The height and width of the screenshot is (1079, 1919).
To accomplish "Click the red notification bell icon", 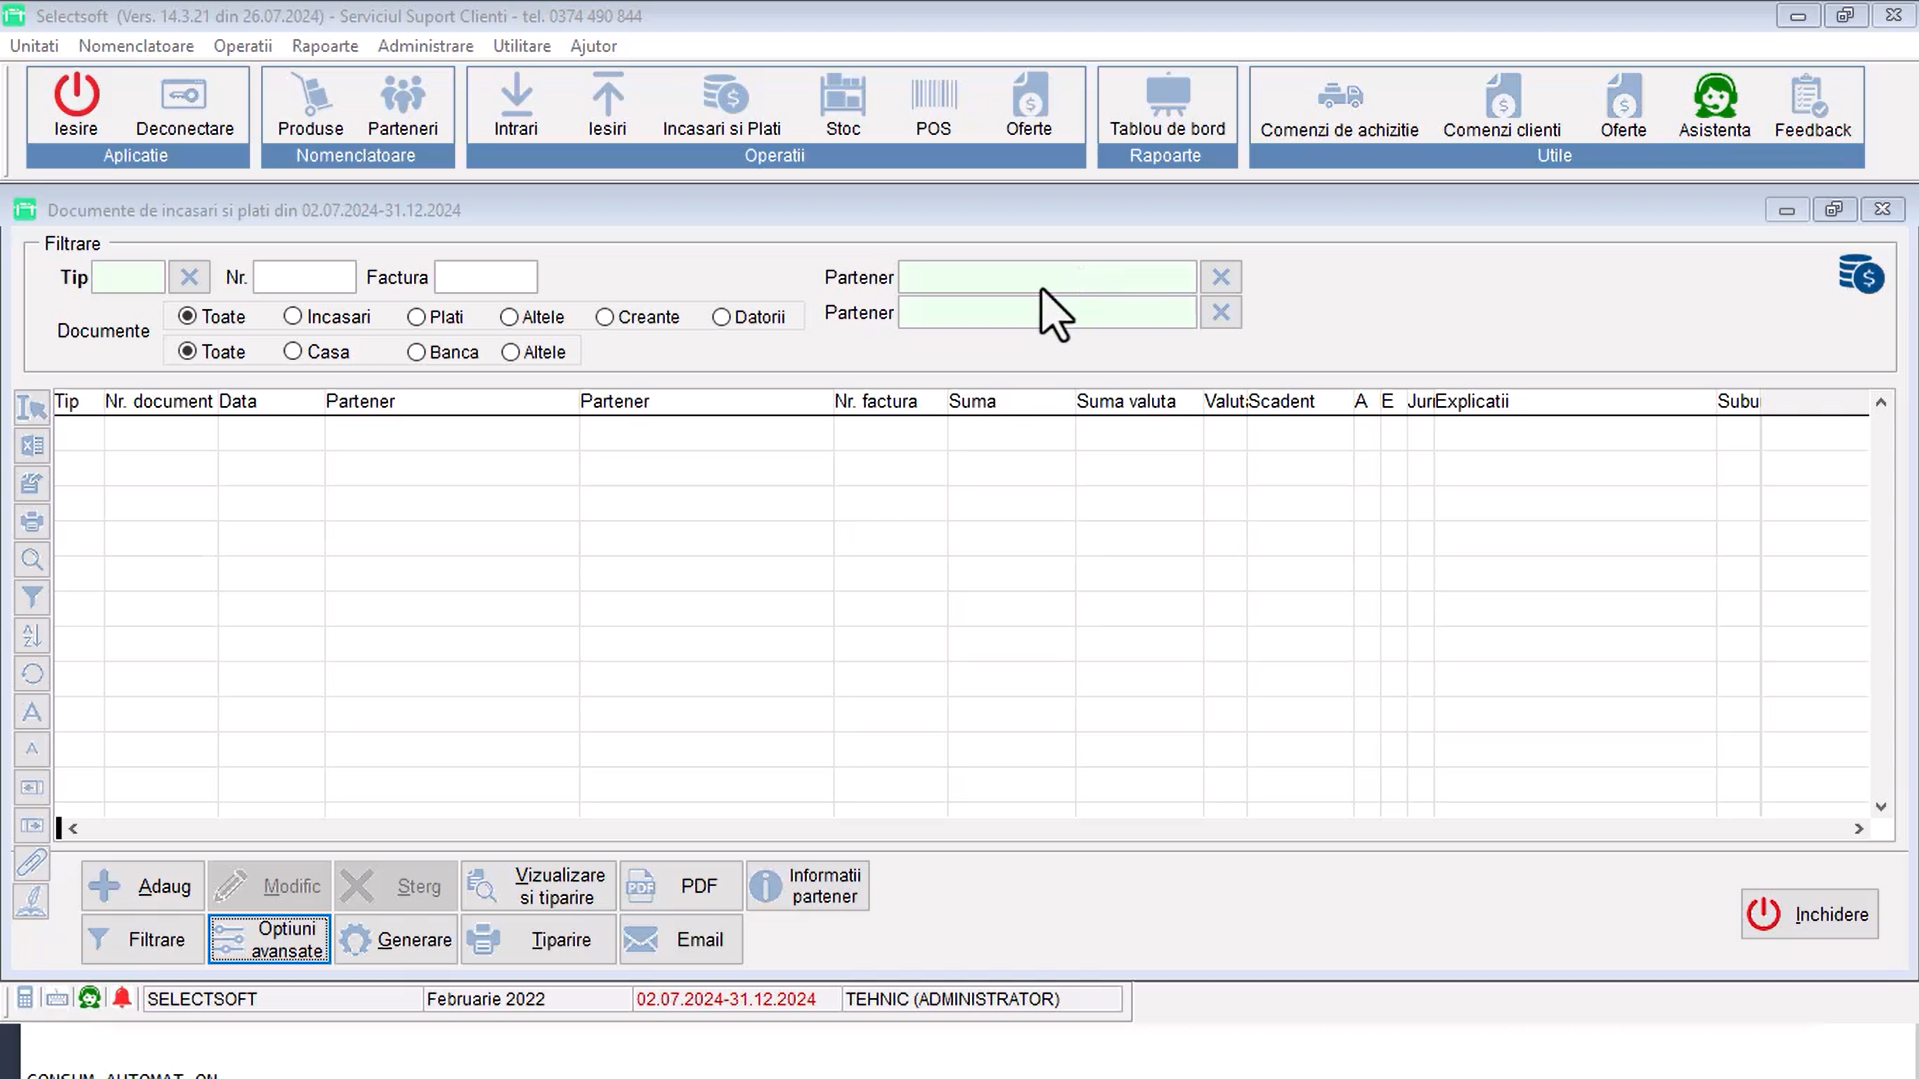I will tap(121, 997).
